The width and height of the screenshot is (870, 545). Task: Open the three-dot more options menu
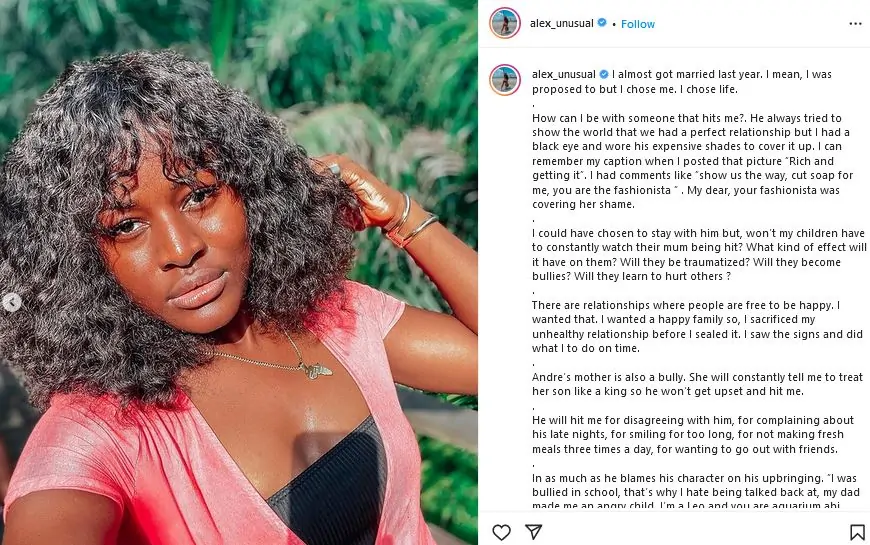(x=855, y=23)
